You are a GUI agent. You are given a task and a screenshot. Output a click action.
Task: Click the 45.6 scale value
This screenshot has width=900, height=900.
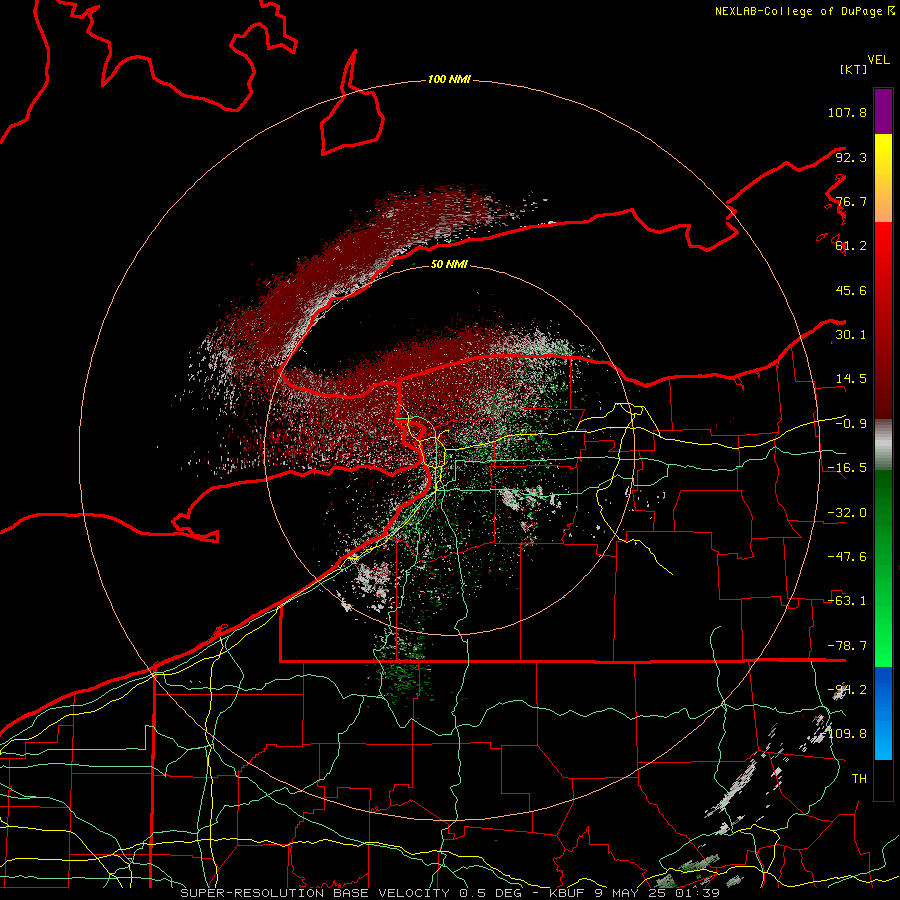[851, 290]
